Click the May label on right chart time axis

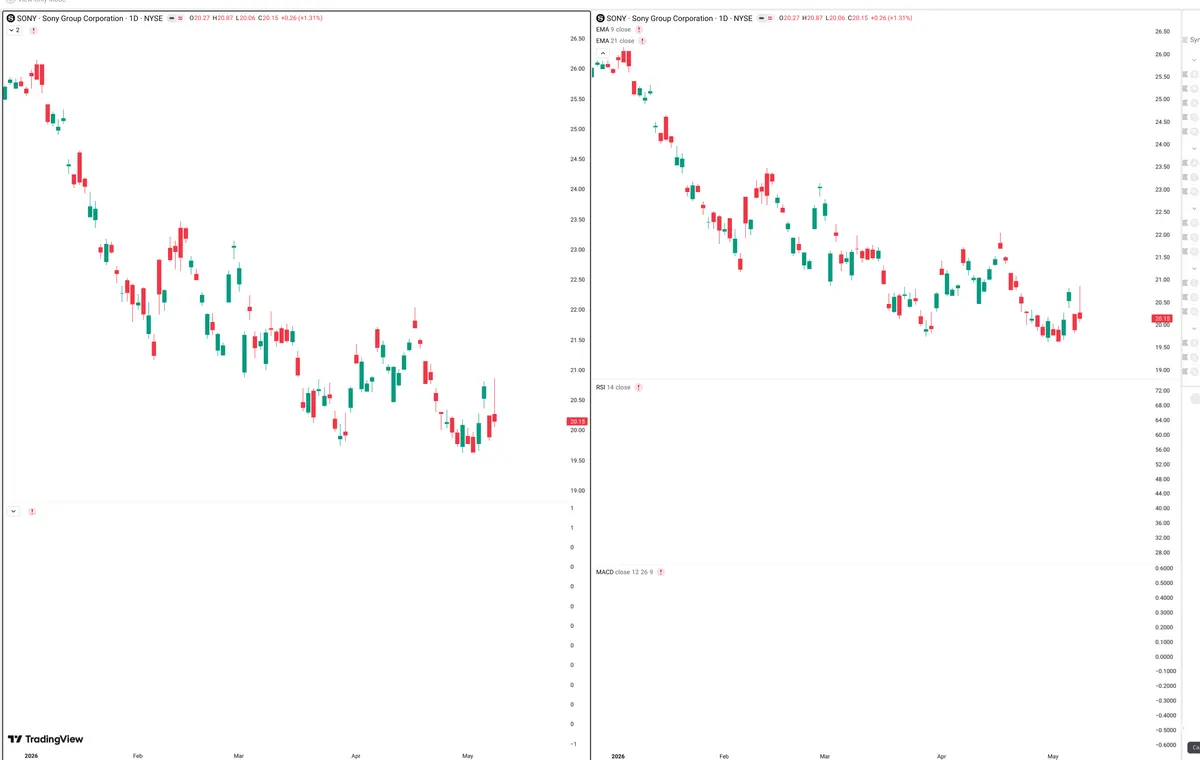pyautogui.click(x=1052, y=756)
